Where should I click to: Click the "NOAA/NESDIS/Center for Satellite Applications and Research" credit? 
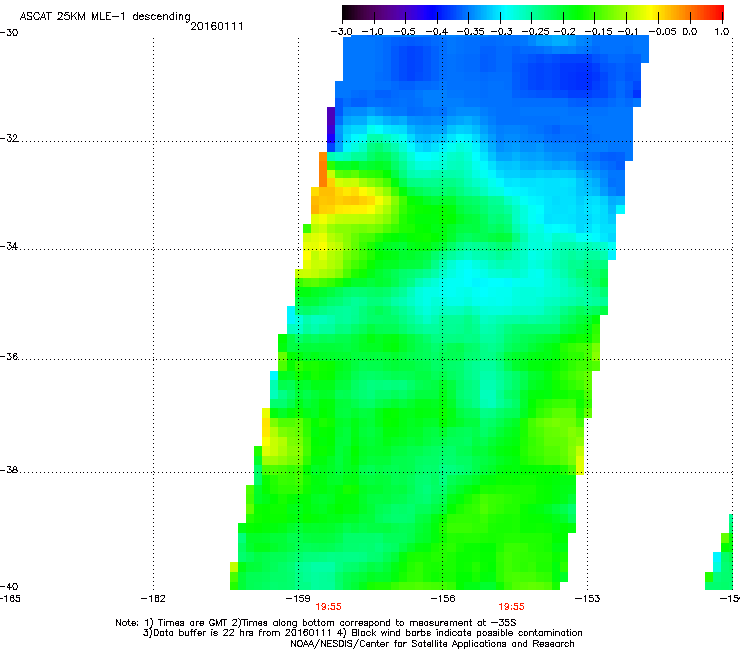(432, 644)
